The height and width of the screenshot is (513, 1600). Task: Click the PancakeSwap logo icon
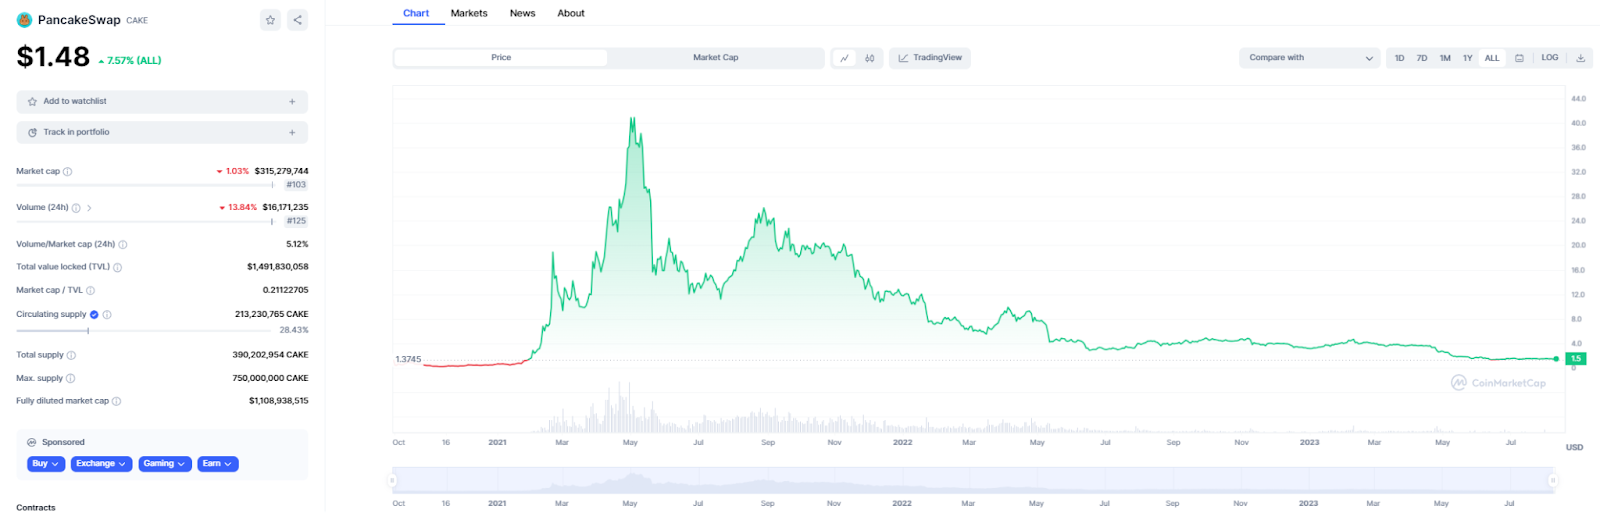(24, 20)
